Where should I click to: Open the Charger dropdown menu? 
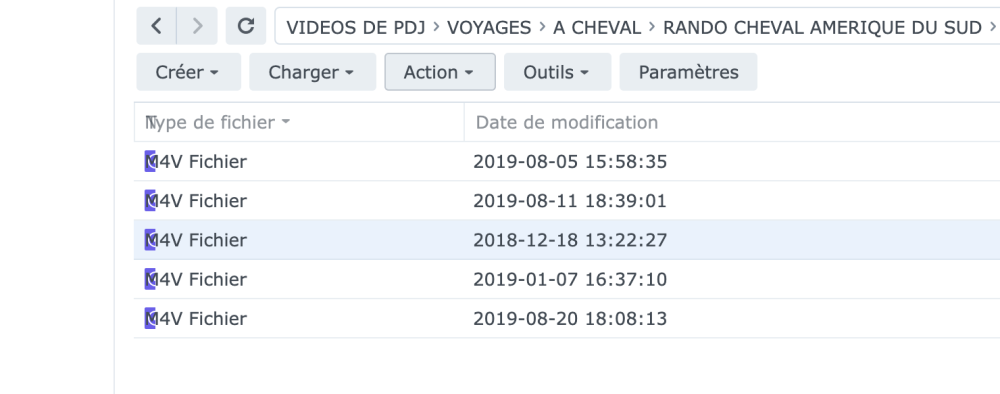tap(312, 72)
